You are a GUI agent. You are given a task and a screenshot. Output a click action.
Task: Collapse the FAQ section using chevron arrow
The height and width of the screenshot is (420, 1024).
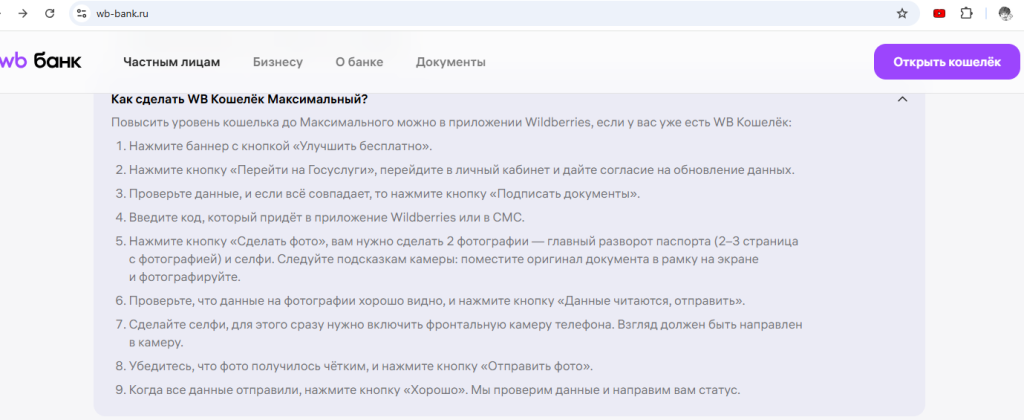click(902, 99)
